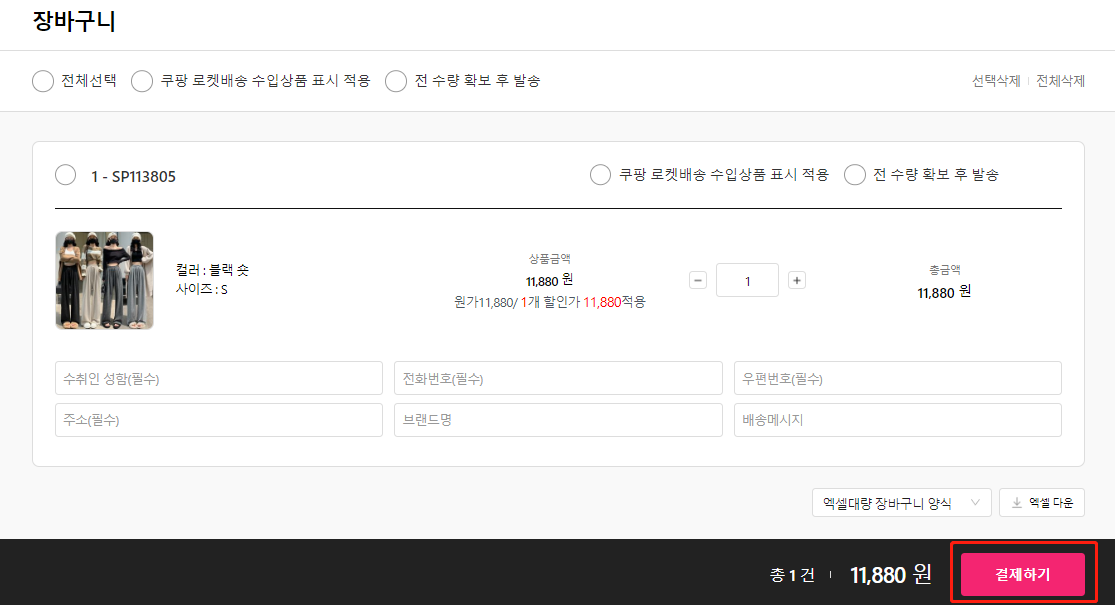Toggle the 전체선택 select-all checkbox
This screenshot has width=1115, height=605.
[43, 81]
